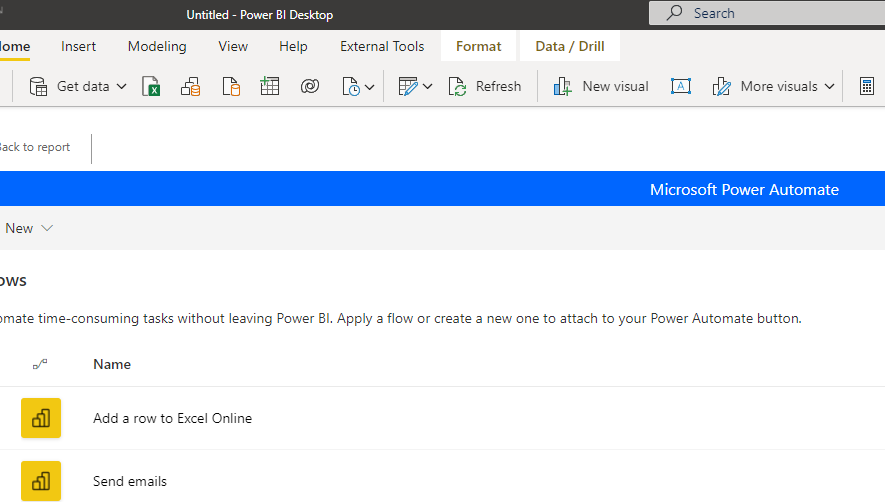
Task: Switch to the Home ribbon tab
Action: pyautogui.click(x=15, y=46)
